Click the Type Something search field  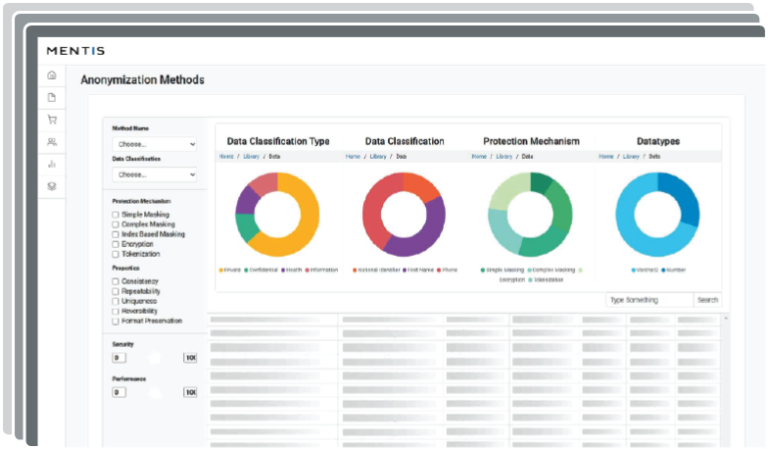[648, 300]
